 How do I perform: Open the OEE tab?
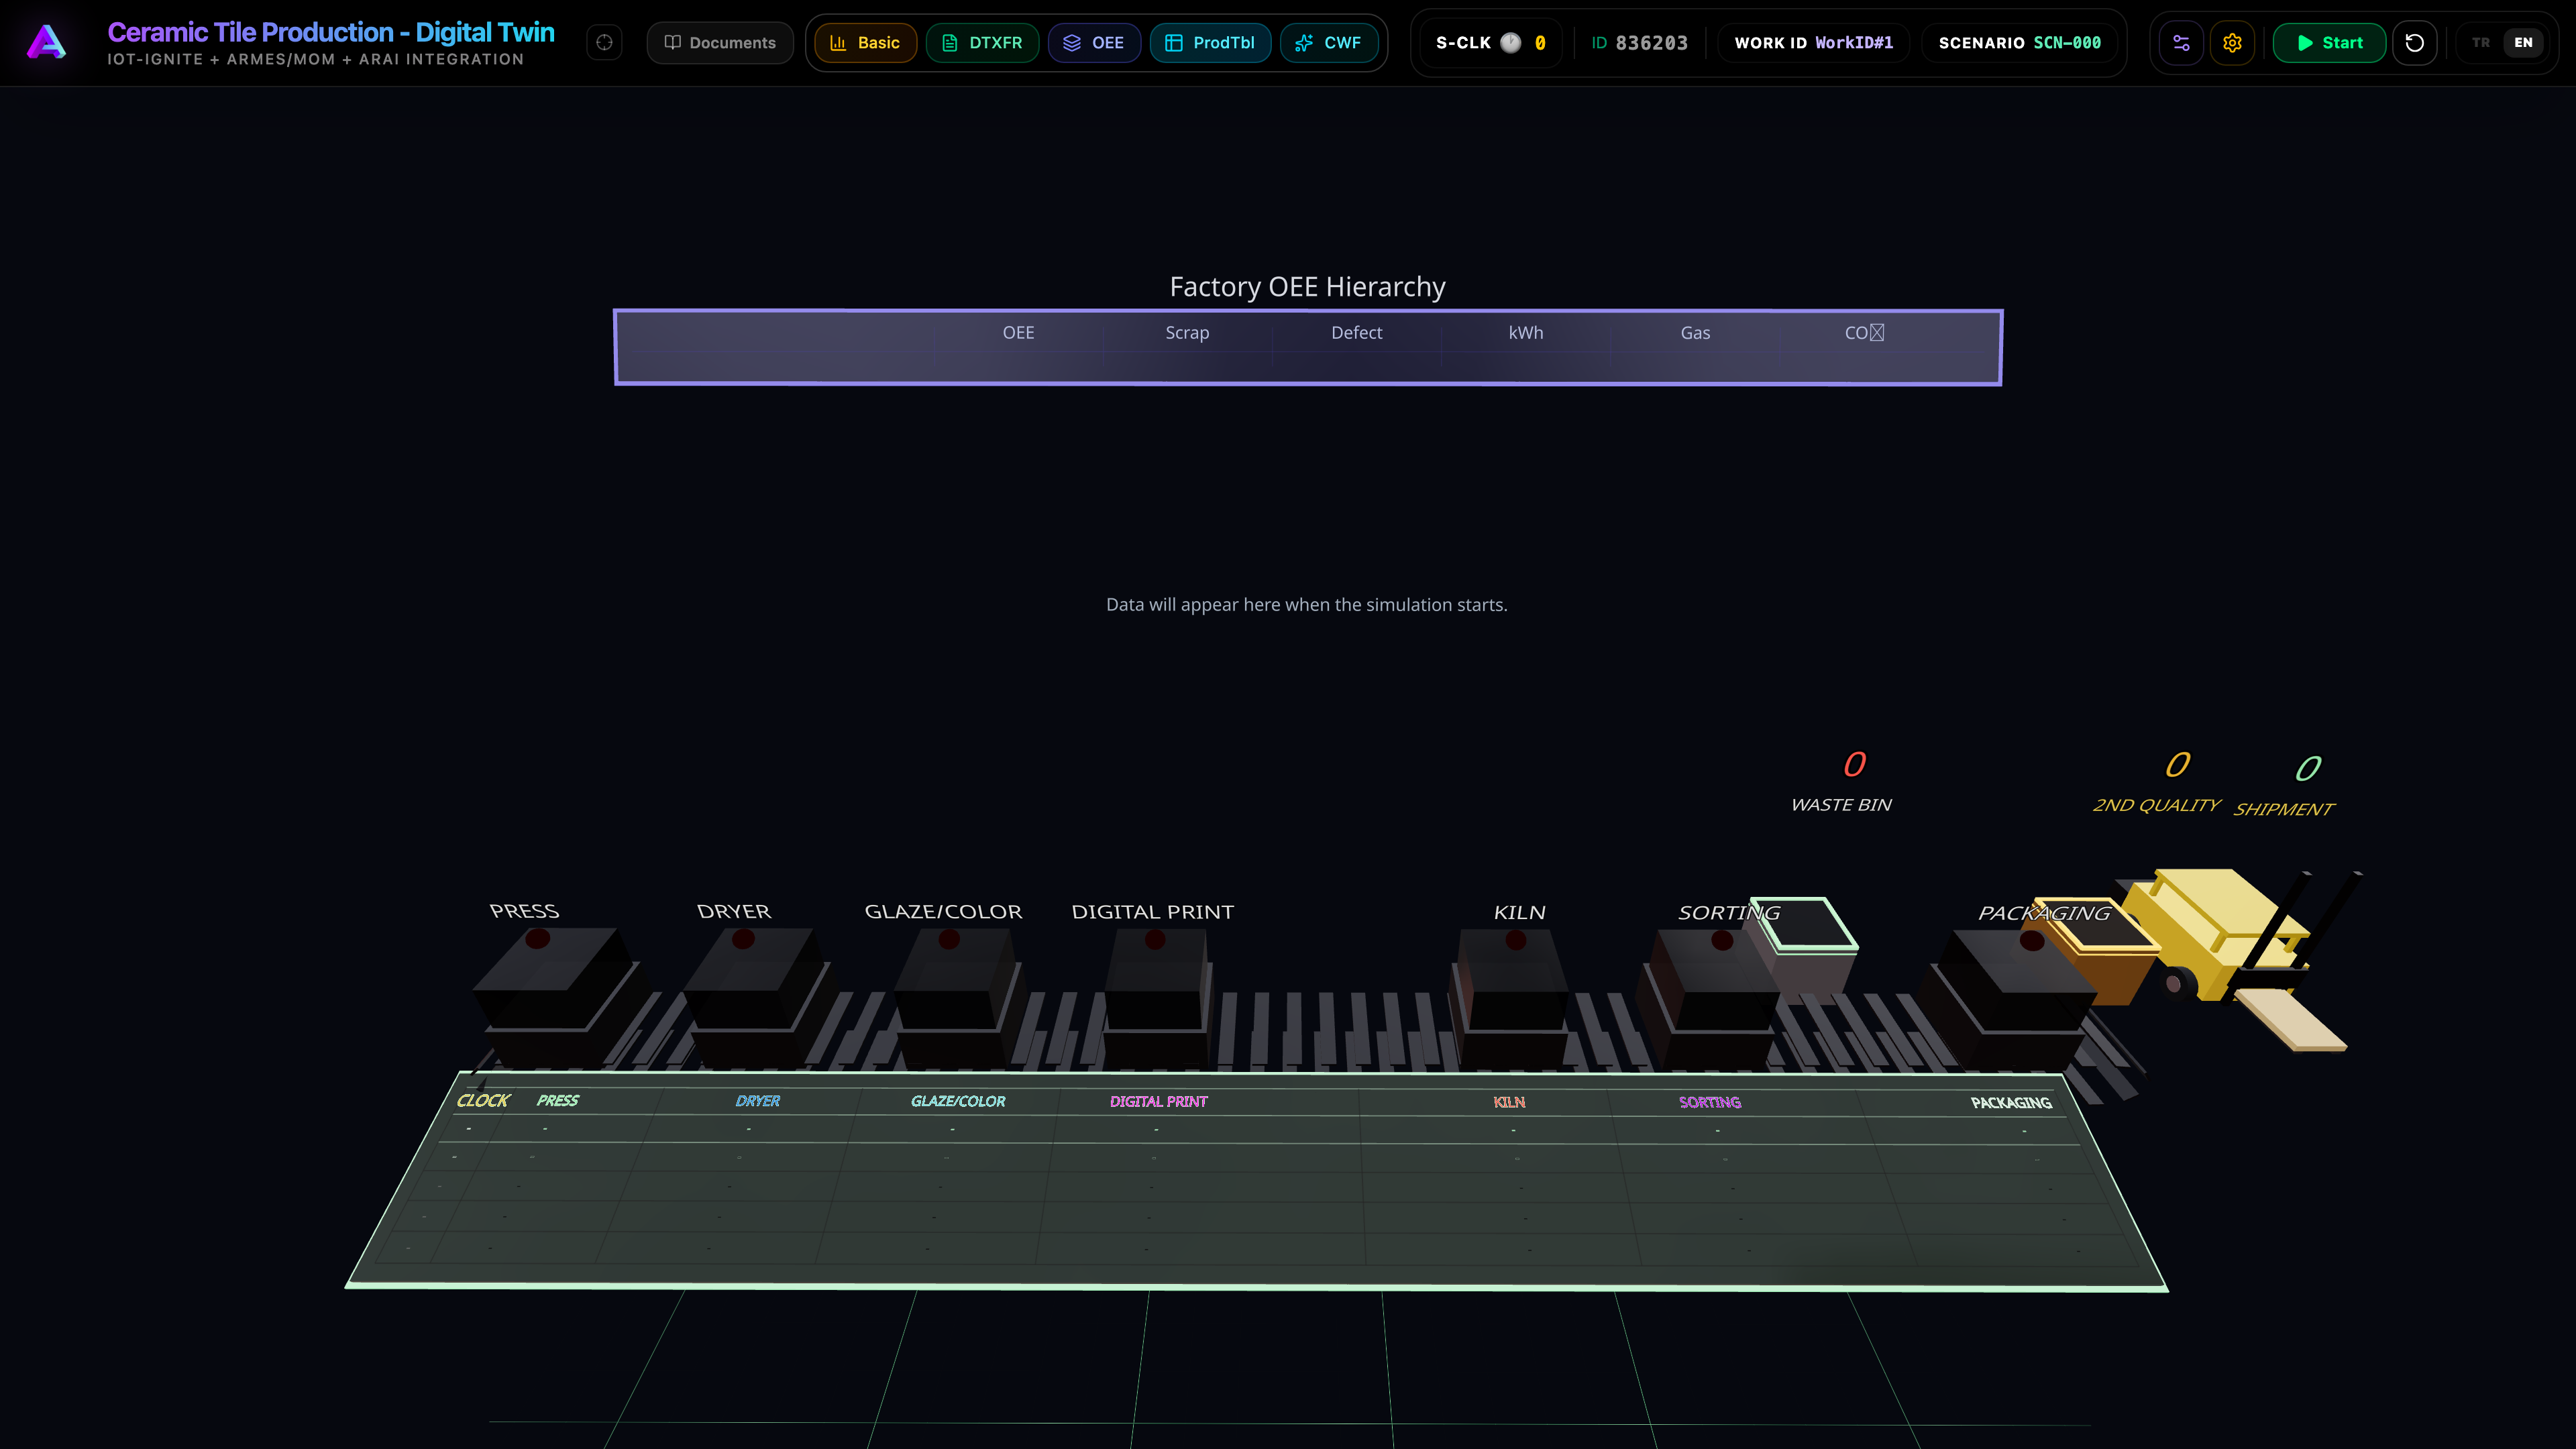[x=1094, y=43]
